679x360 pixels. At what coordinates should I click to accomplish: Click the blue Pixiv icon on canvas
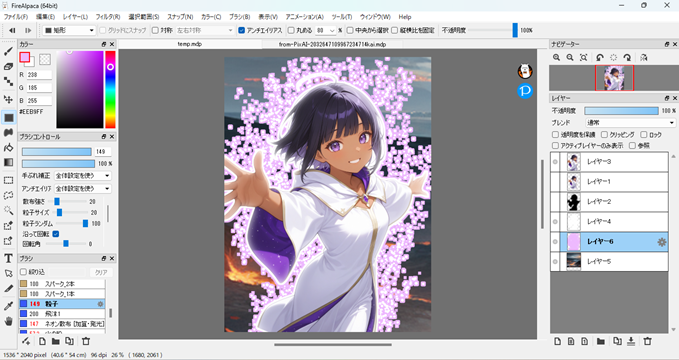pyautogui.click(x=525, y=91)
